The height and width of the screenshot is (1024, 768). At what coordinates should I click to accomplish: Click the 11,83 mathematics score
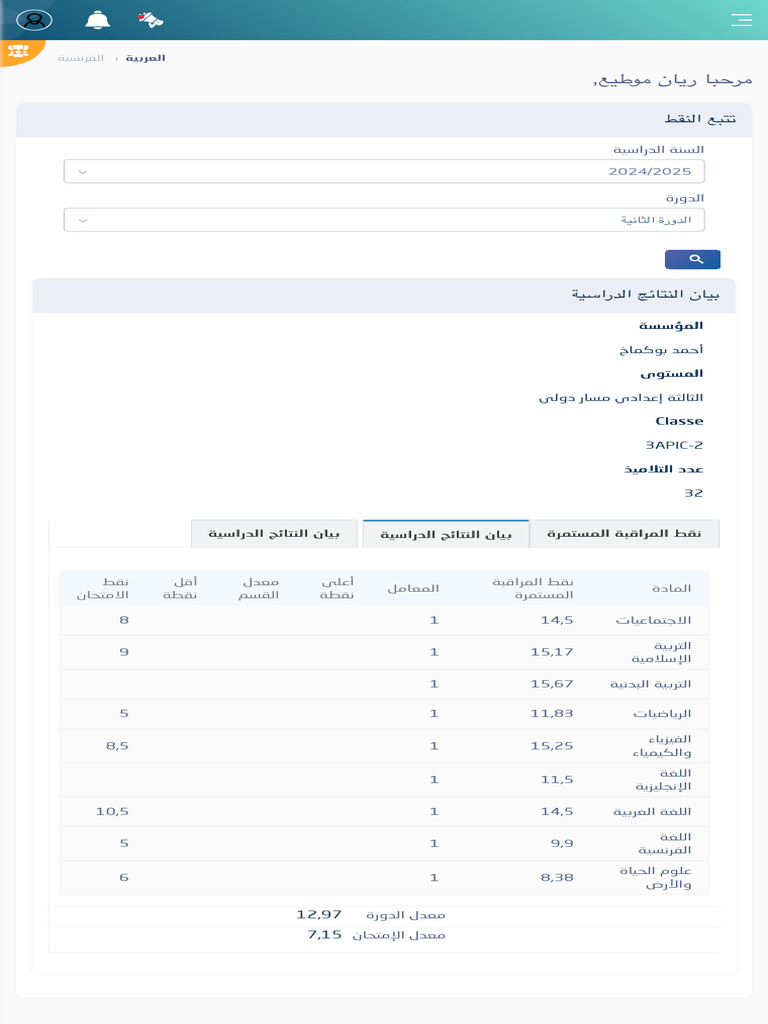click(x=552, y=714)
